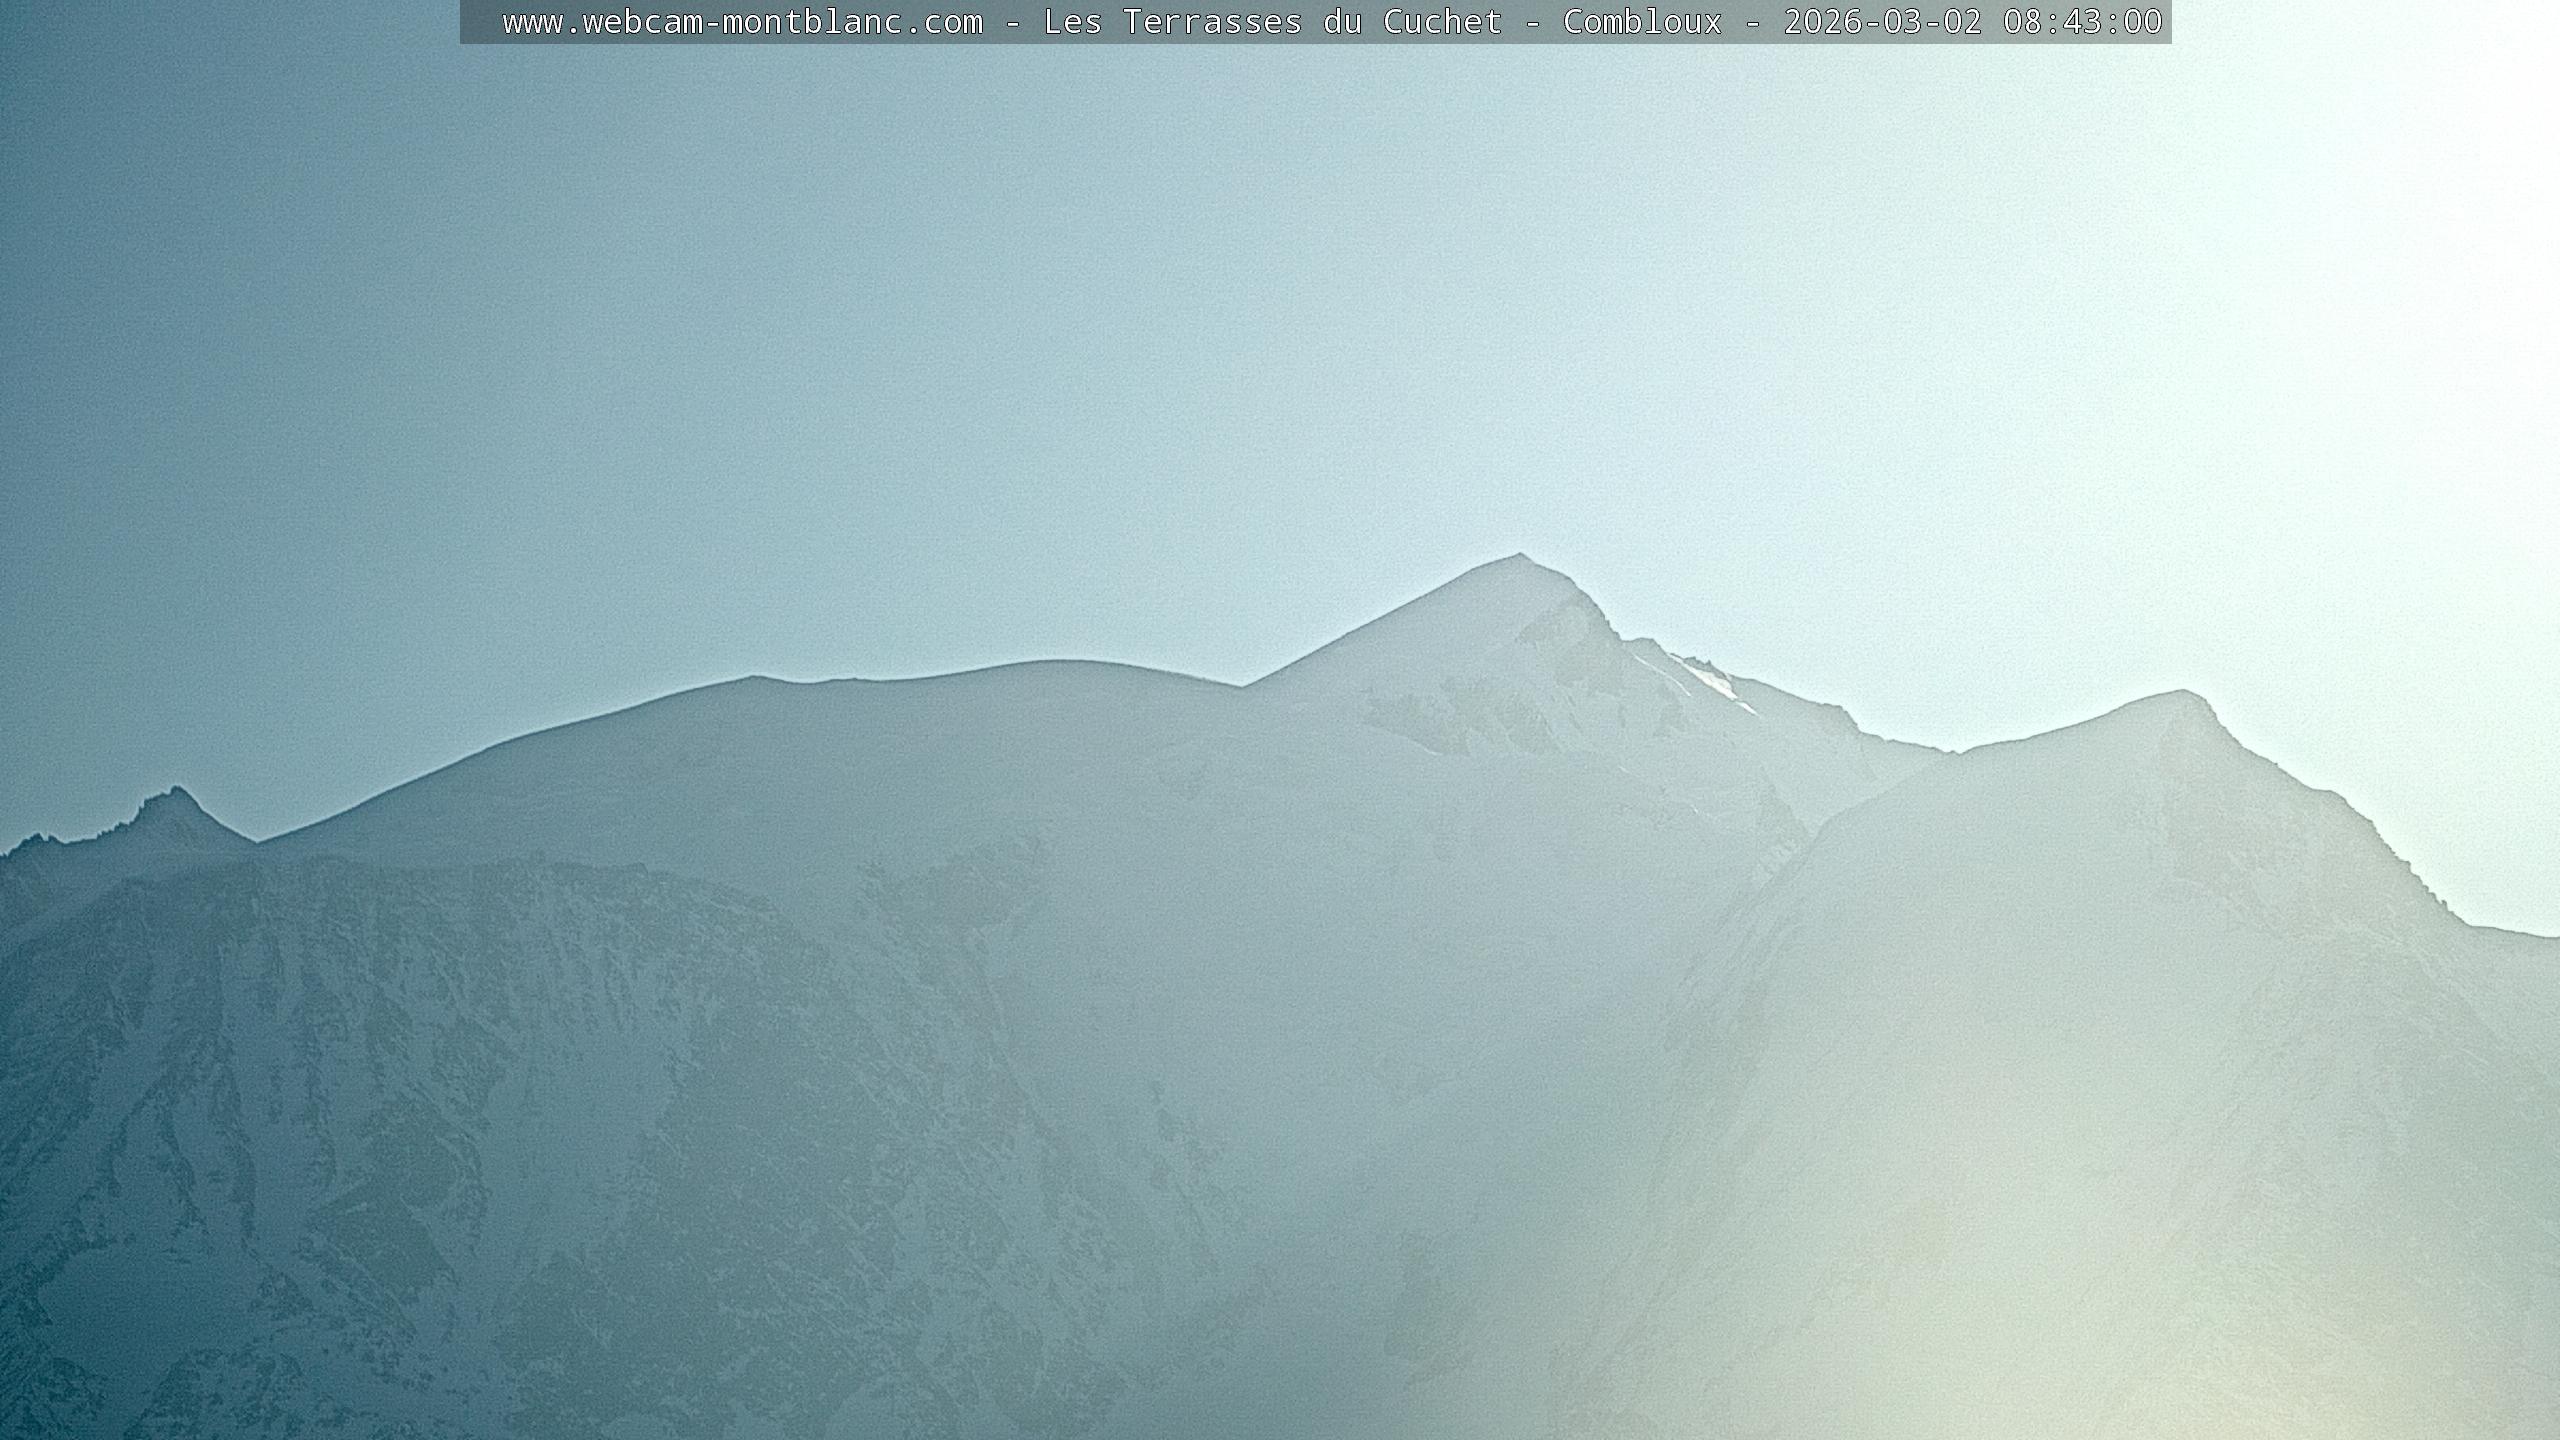Viewport: 2560px width, 1440px height.
Task: Click the 'Les Terrasses du Cuchet' caption text
Action: coord(1272,22)
